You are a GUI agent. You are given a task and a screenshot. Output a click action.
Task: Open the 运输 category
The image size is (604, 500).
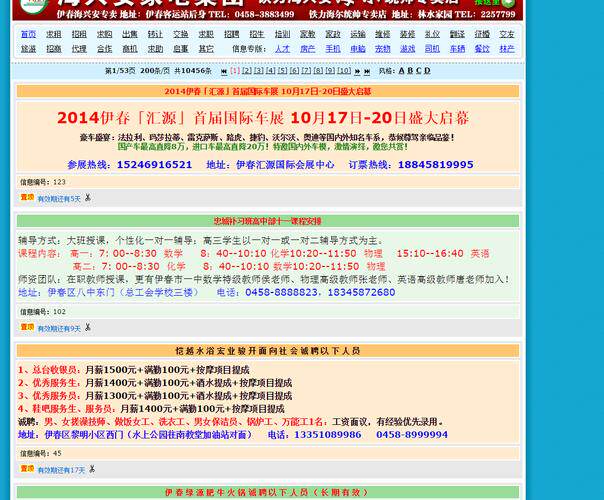click(x=358, y=34)
